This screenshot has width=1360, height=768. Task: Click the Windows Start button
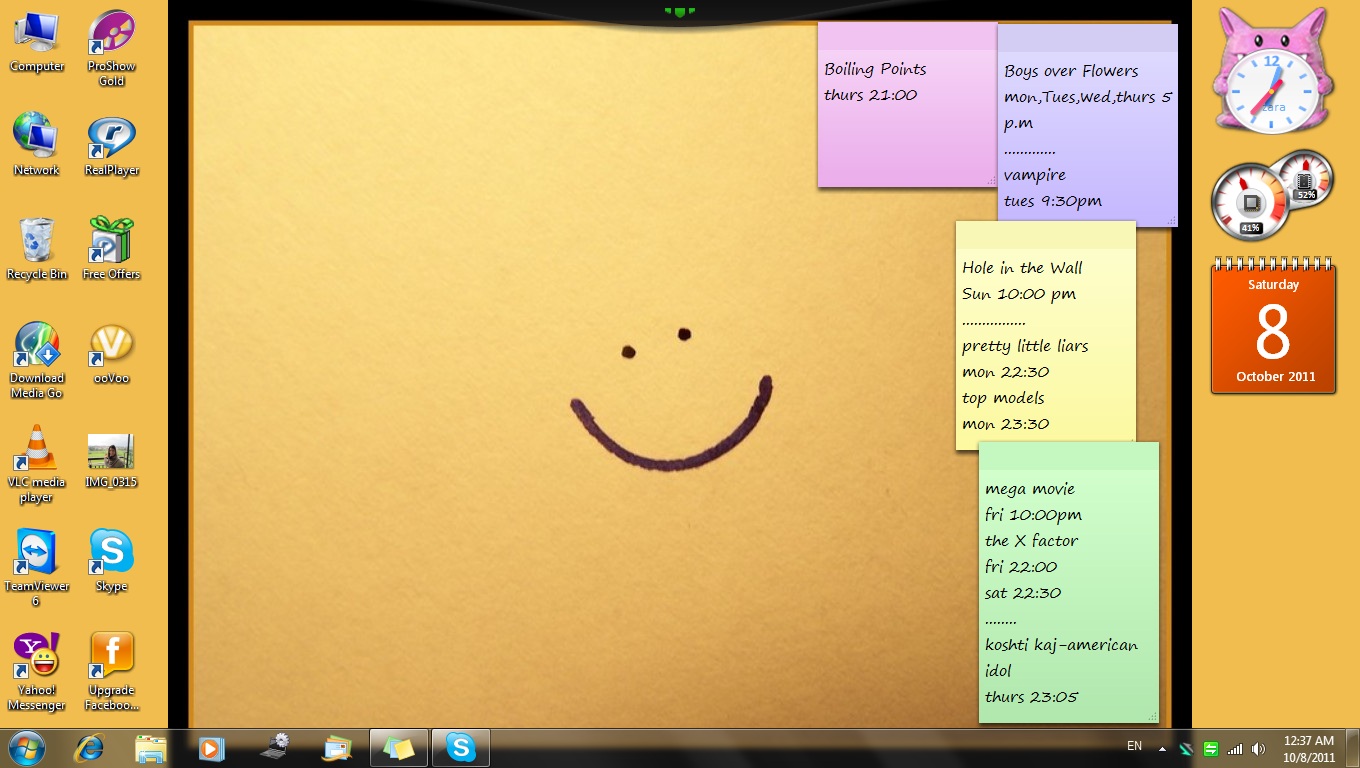pos(26,748)
